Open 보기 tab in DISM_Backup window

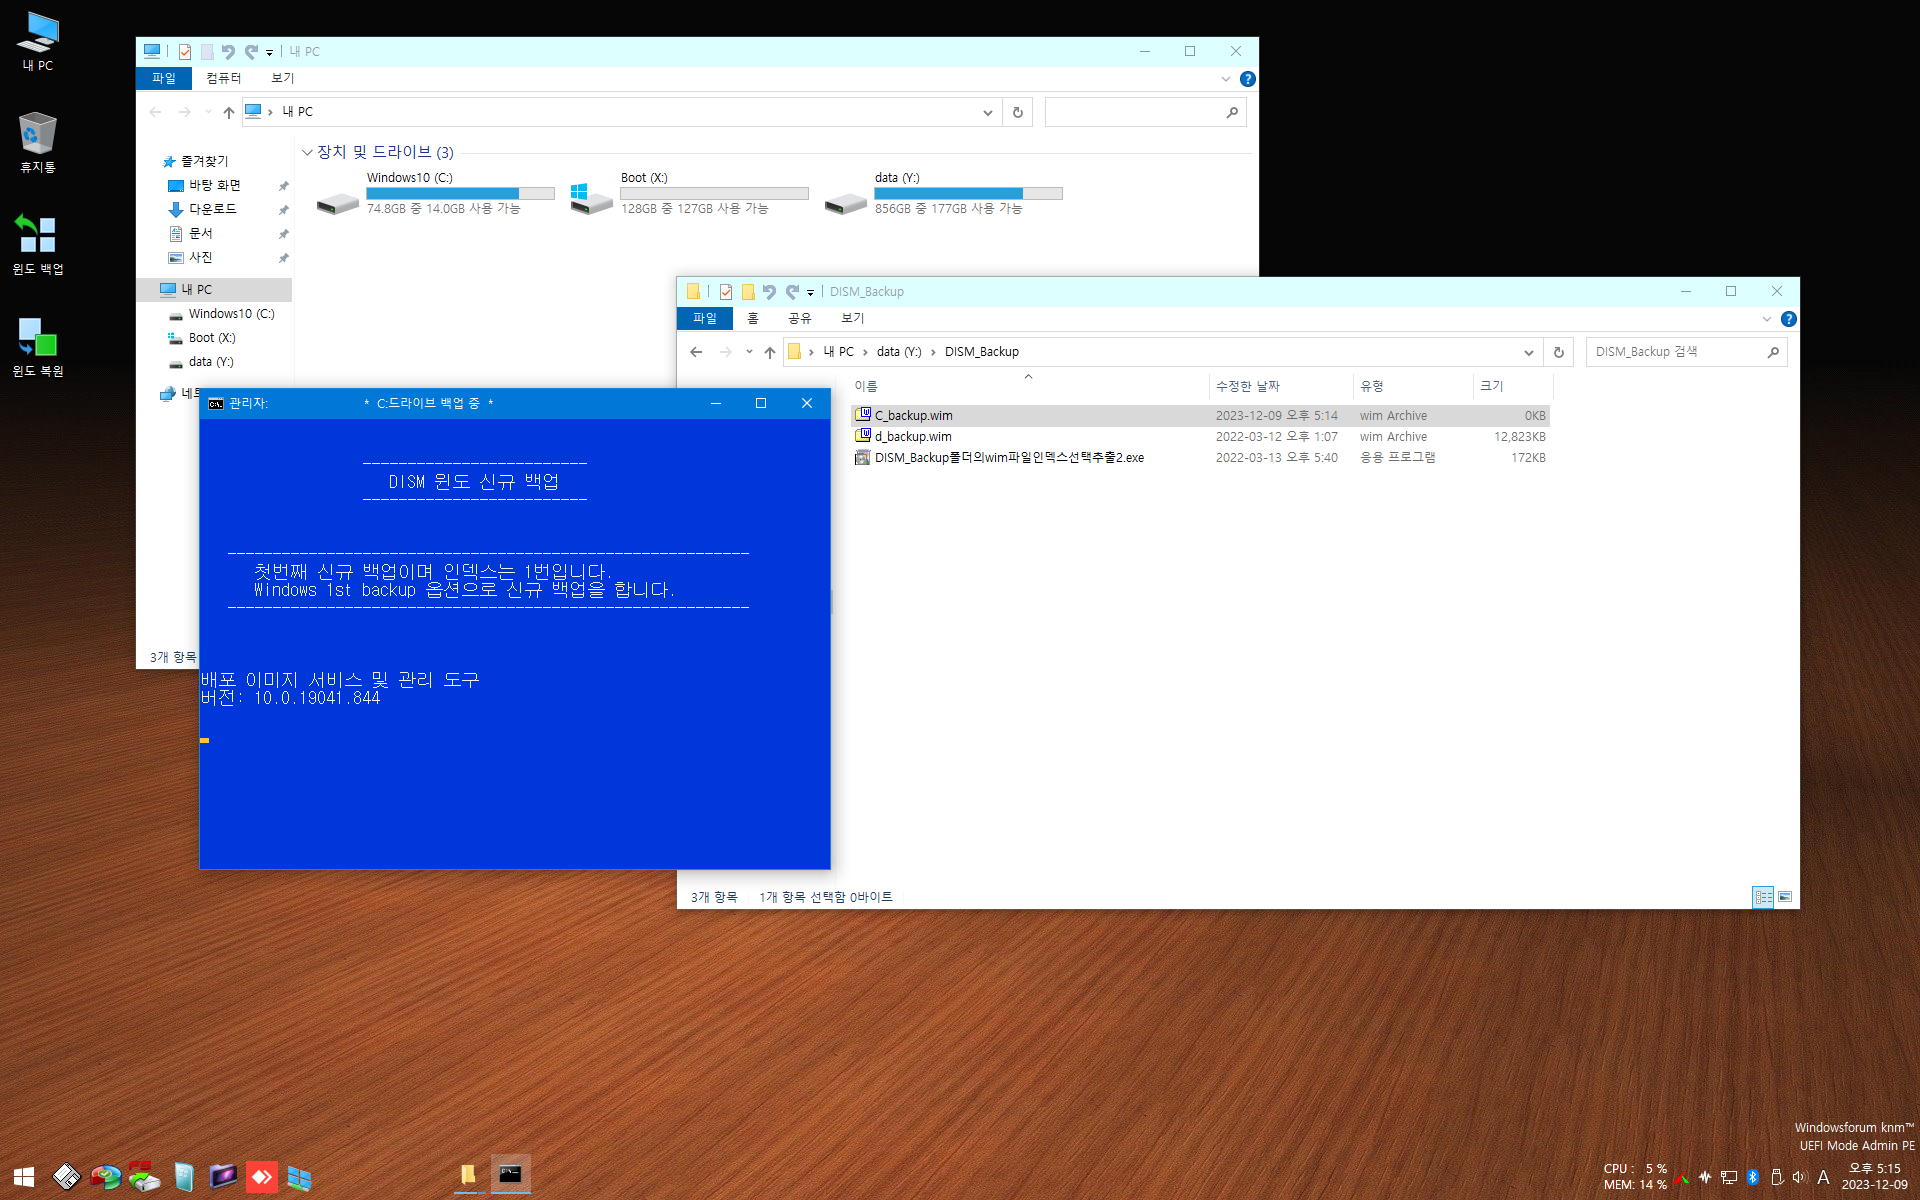(x=852, y=318)
